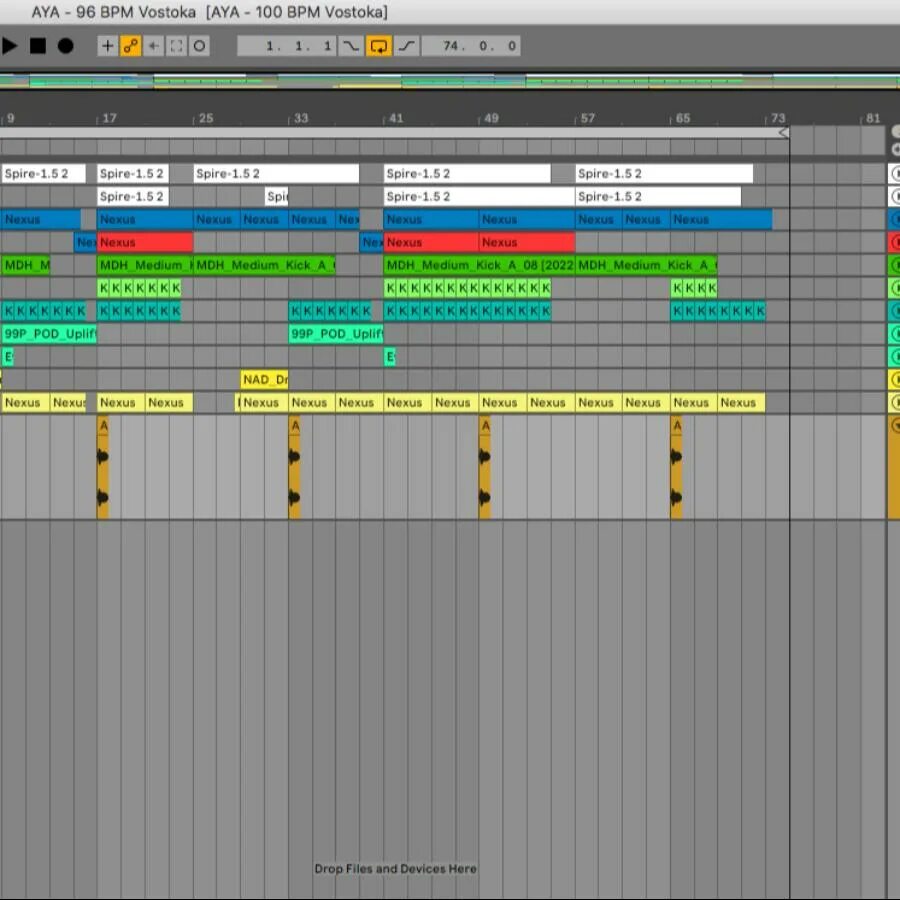Viewport: 900px width, 900px height.
Task: Select the red Nexus clip at bar 41
Action: click(431, 242)
